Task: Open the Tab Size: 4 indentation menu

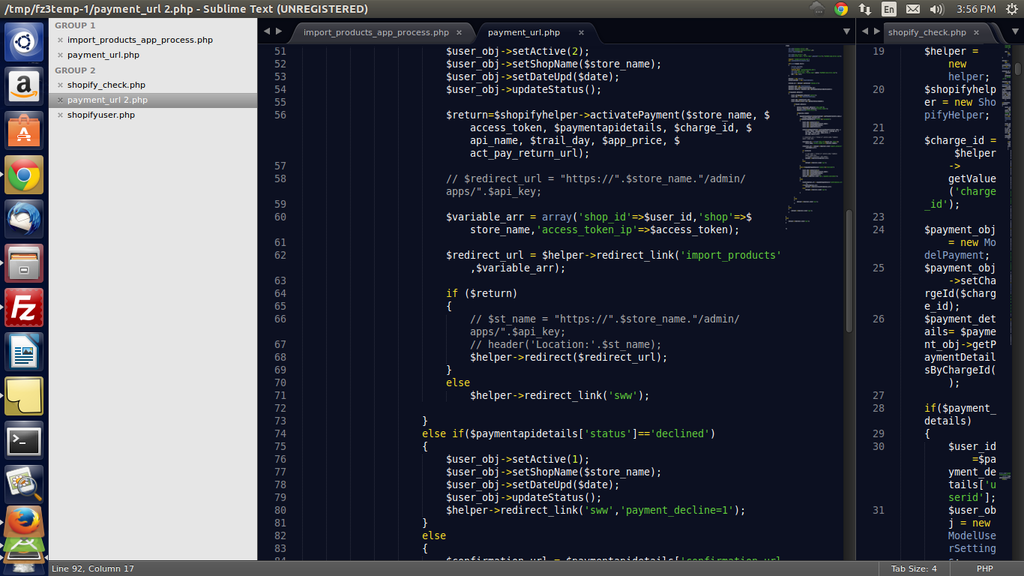Action: [914, 568]
